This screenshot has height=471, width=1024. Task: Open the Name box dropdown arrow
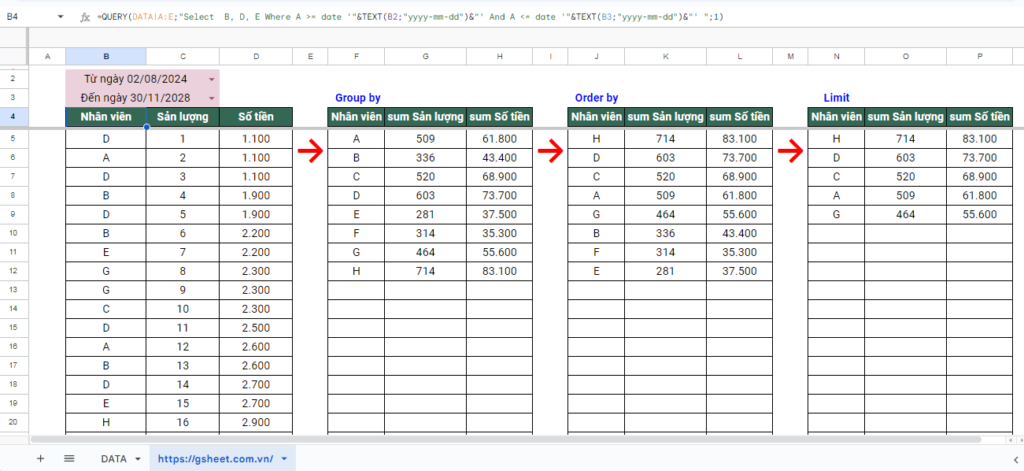tap(61, 18)
